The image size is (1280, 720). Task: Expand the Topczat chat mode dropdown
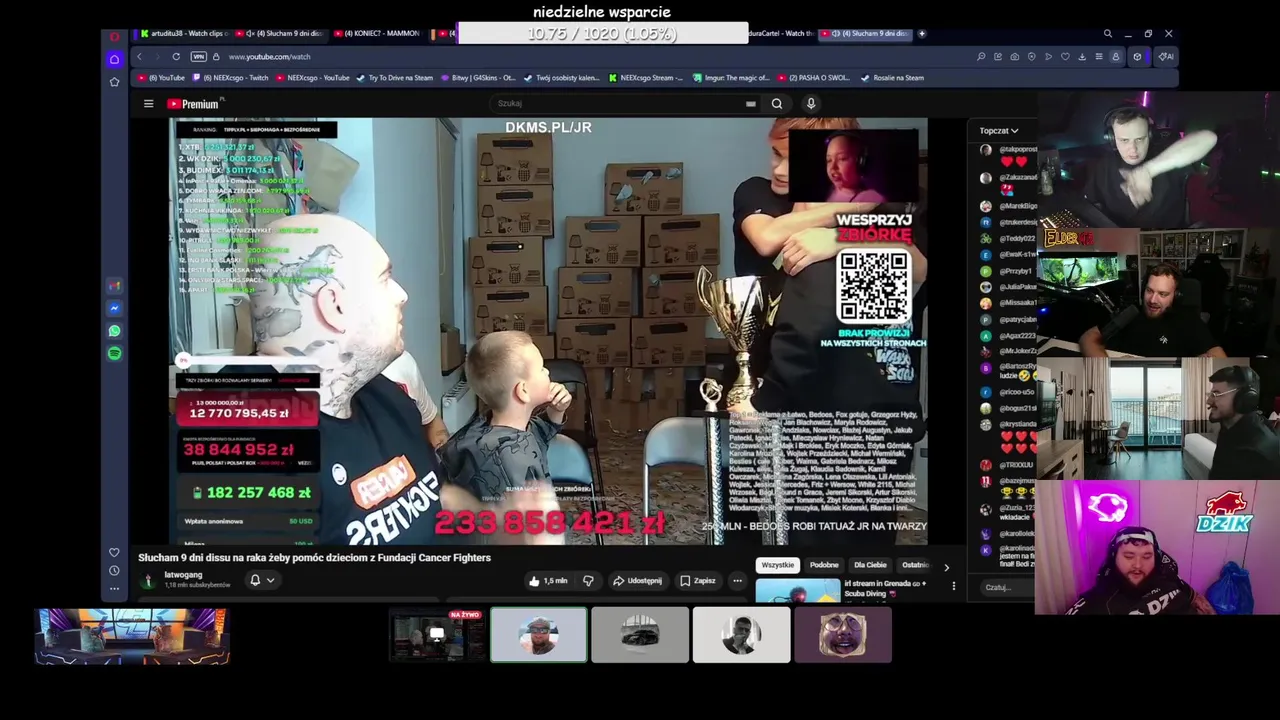[x=998, y=131]
